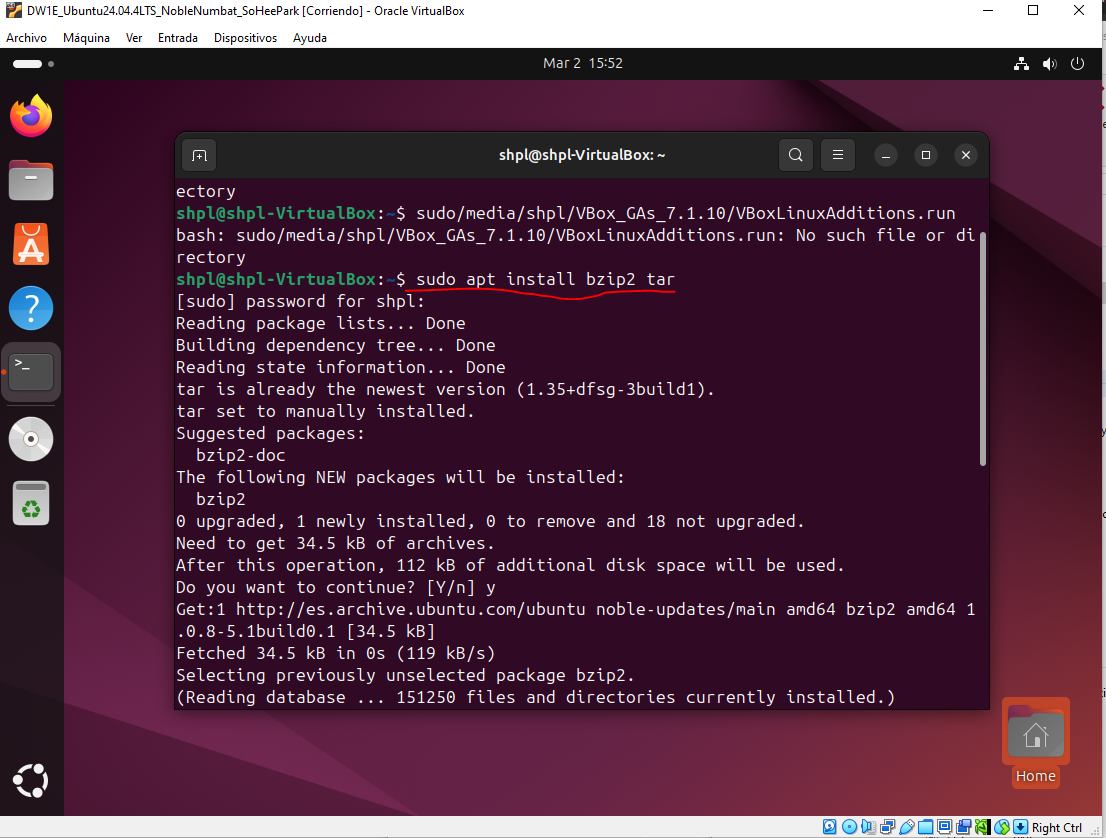Screen dimensions: 1106x838
Task: Click the 'Selecting previously unselected package bzip2.' line
Action: (405, 675)
